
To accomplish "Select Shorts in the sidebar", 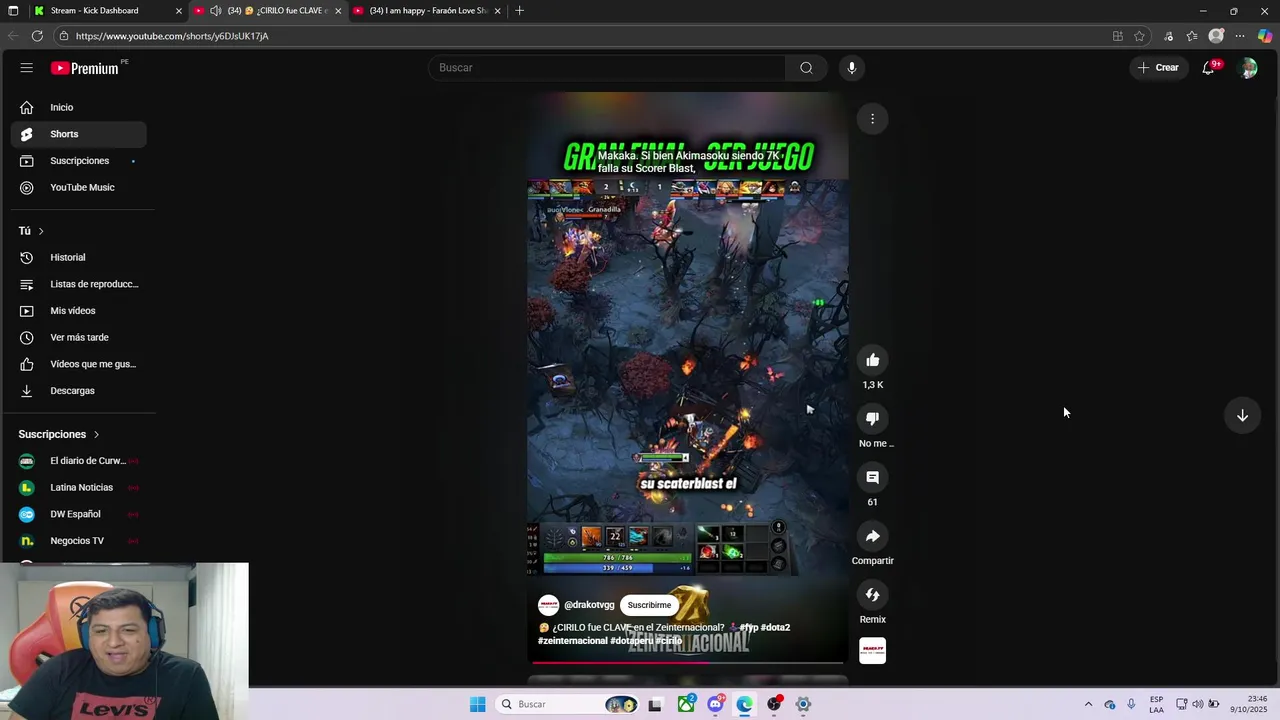I will (79, 134).
